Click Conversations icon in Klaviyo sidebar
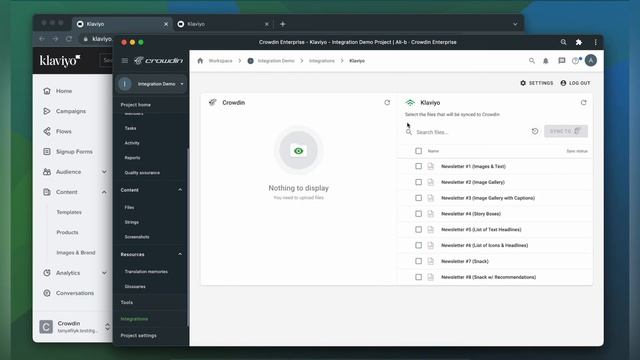This screenshot has width=640, height=360. point(47,293)
